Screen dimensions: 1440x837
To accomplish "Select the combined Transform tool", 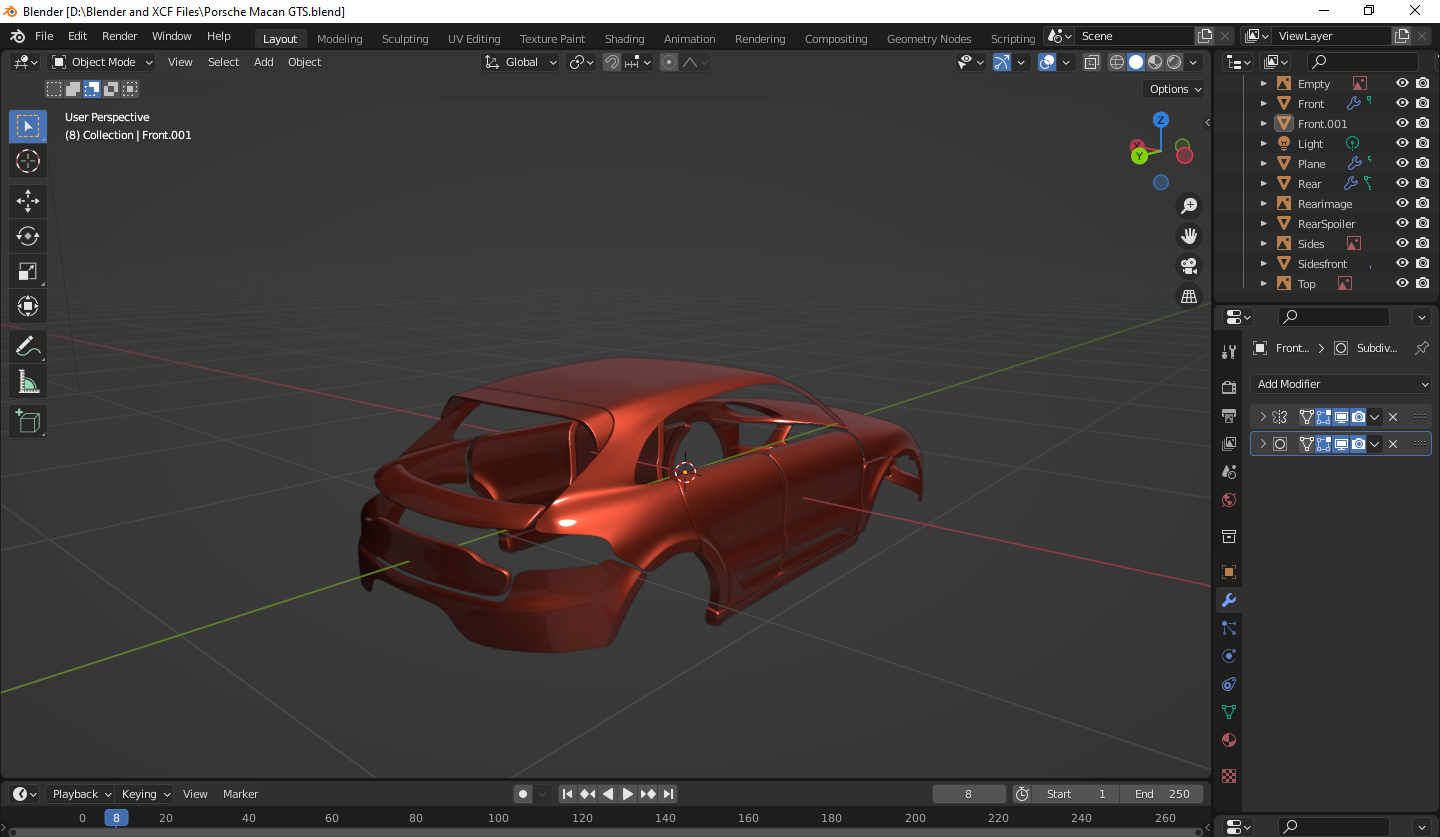I will 28,306.
